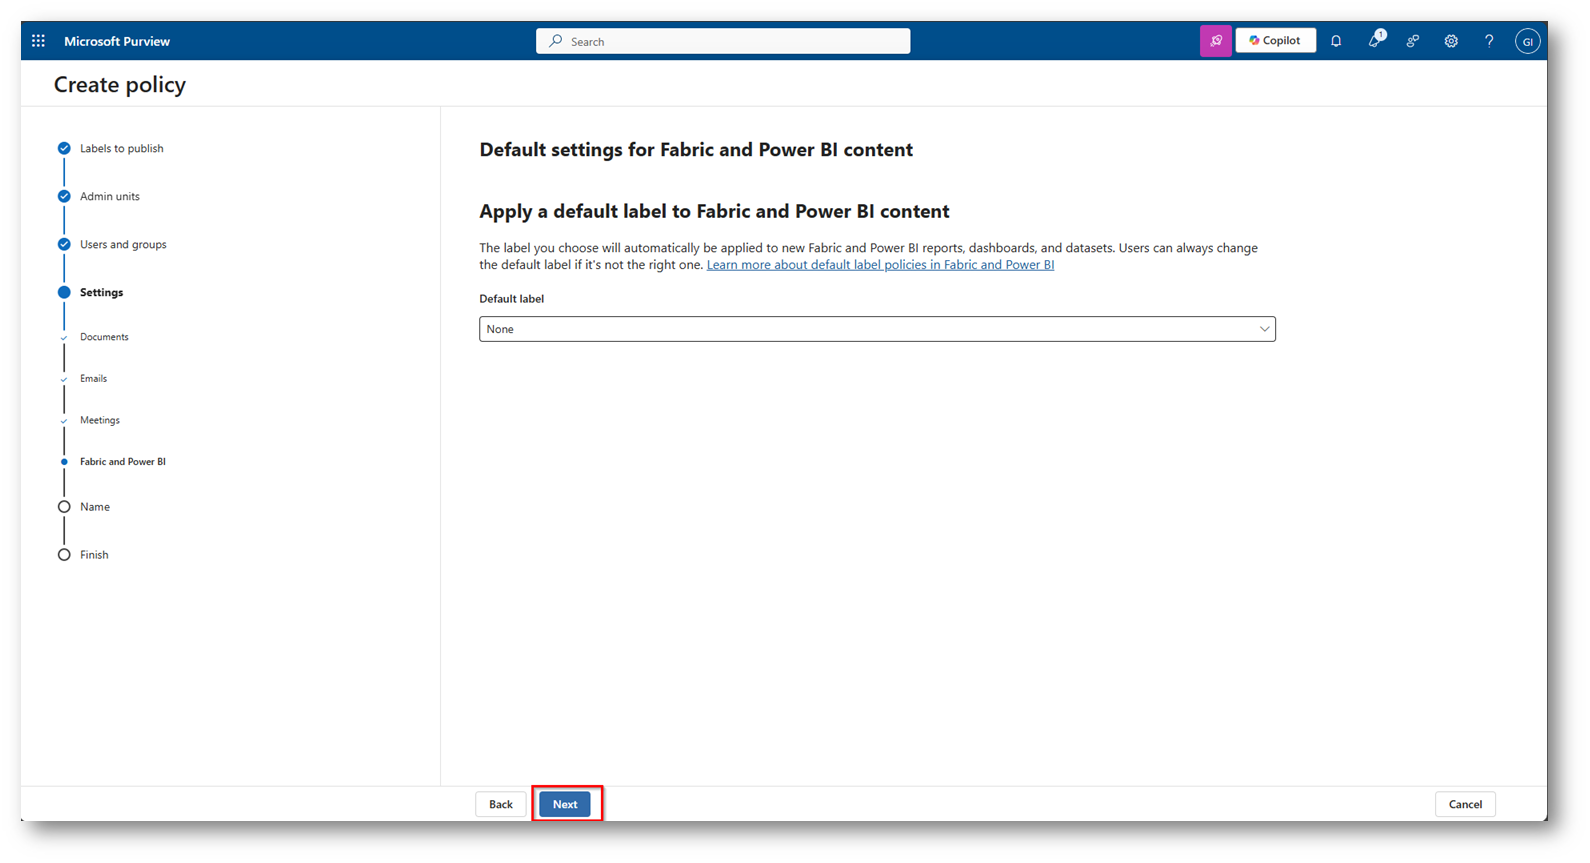
Task: Cancel the policy creation
Action: (1465, 804)
